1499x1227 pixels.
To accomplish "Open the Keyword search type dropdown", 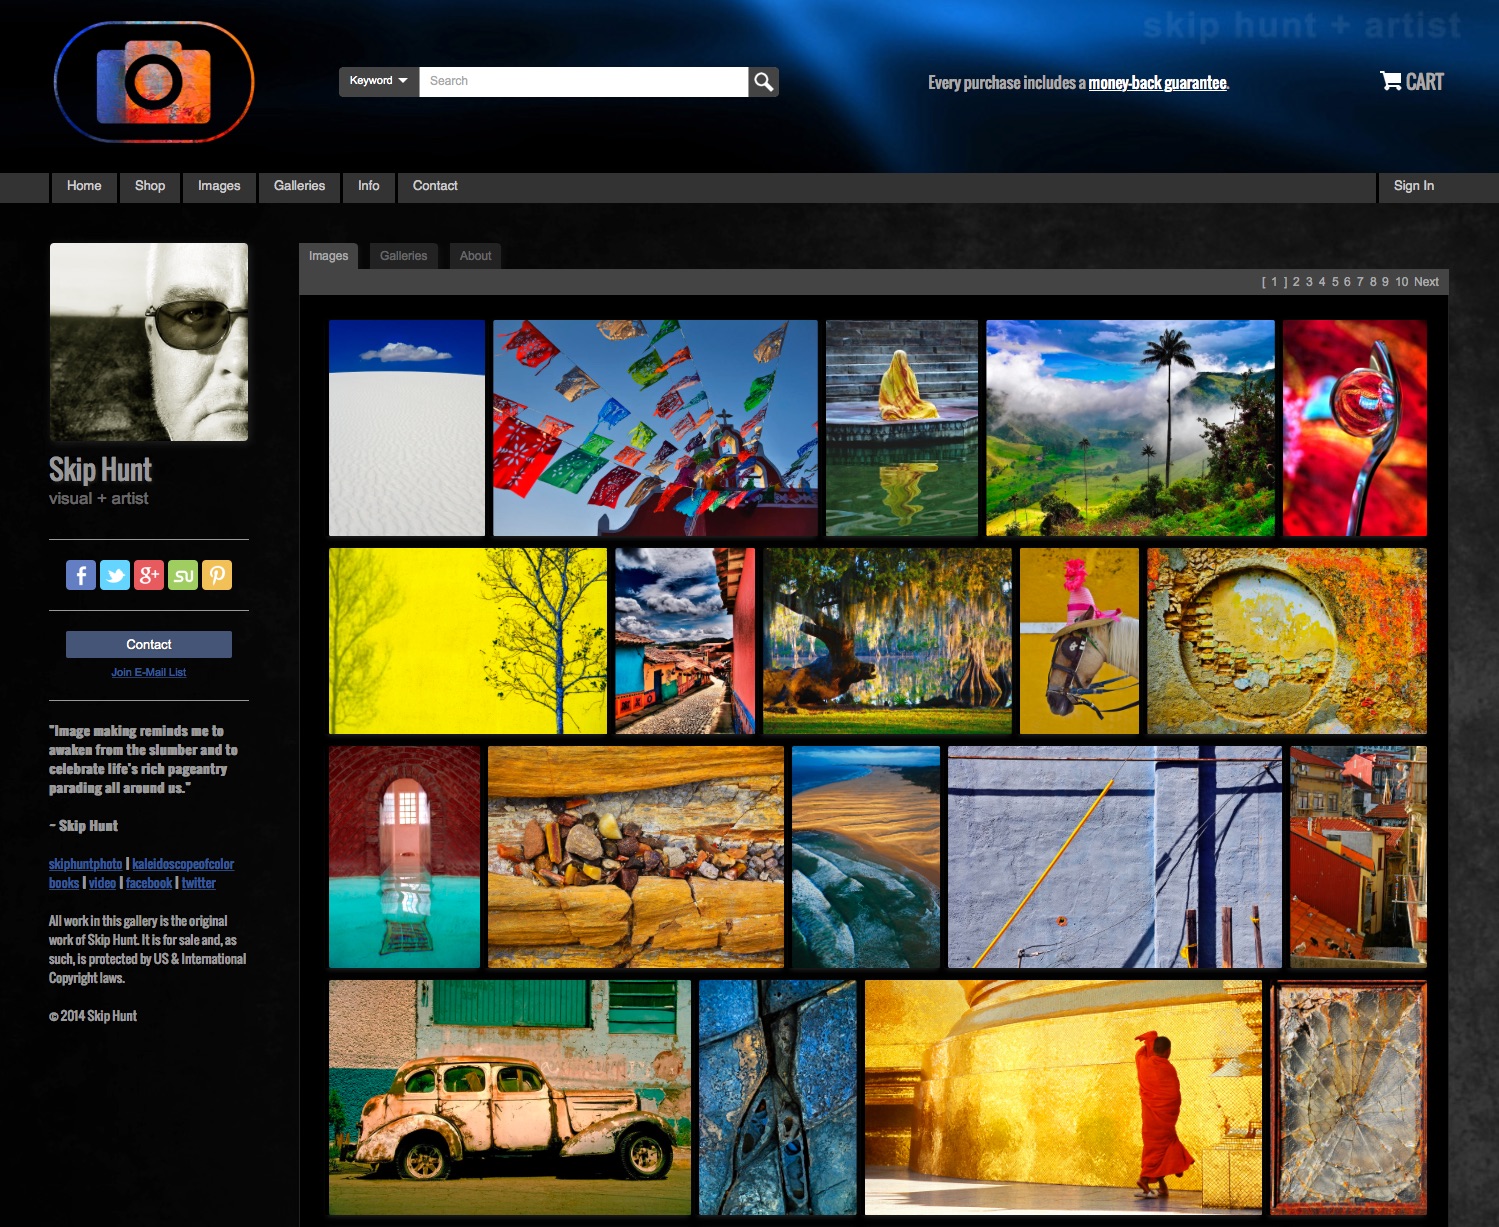I will point(379,82).
